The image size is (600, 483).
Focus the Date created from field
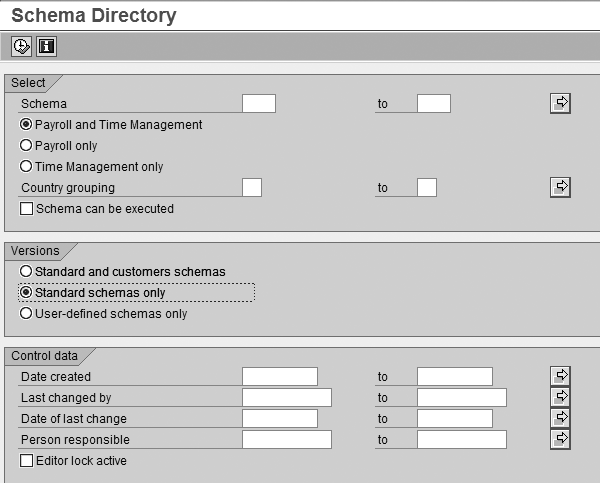(x=279, y=376)
